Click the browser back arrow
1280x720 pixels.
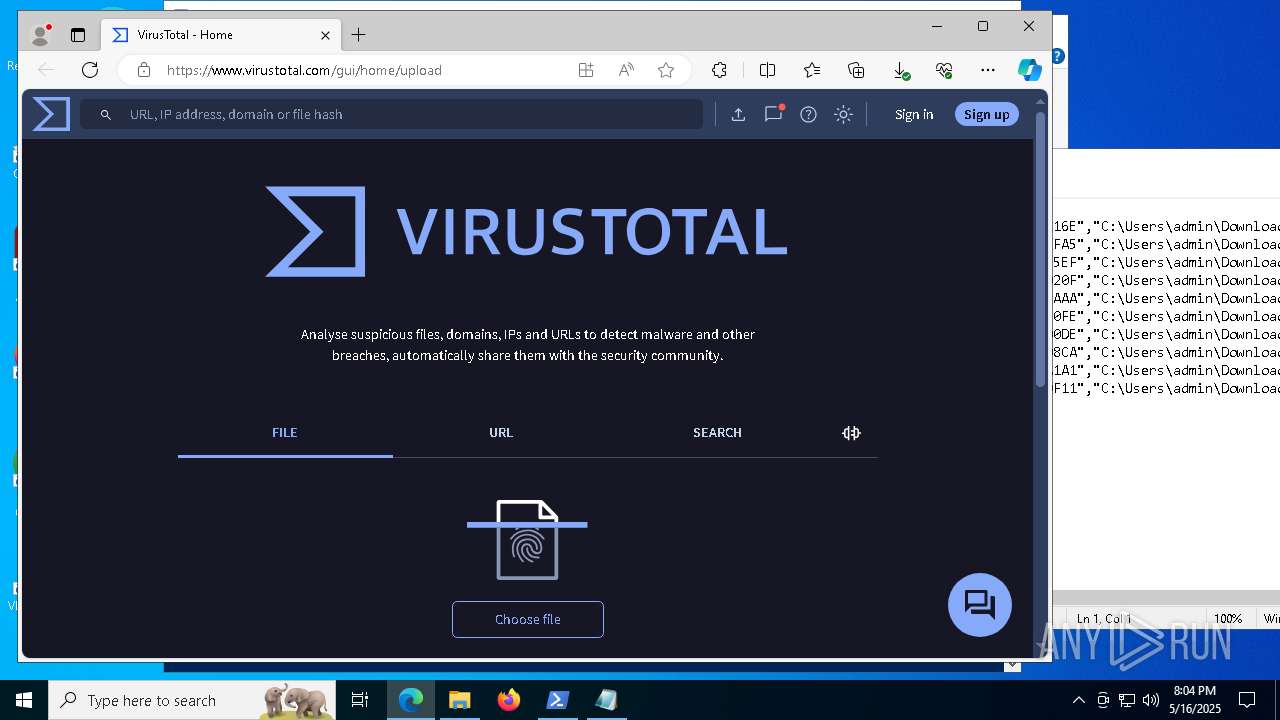(45, 70)
